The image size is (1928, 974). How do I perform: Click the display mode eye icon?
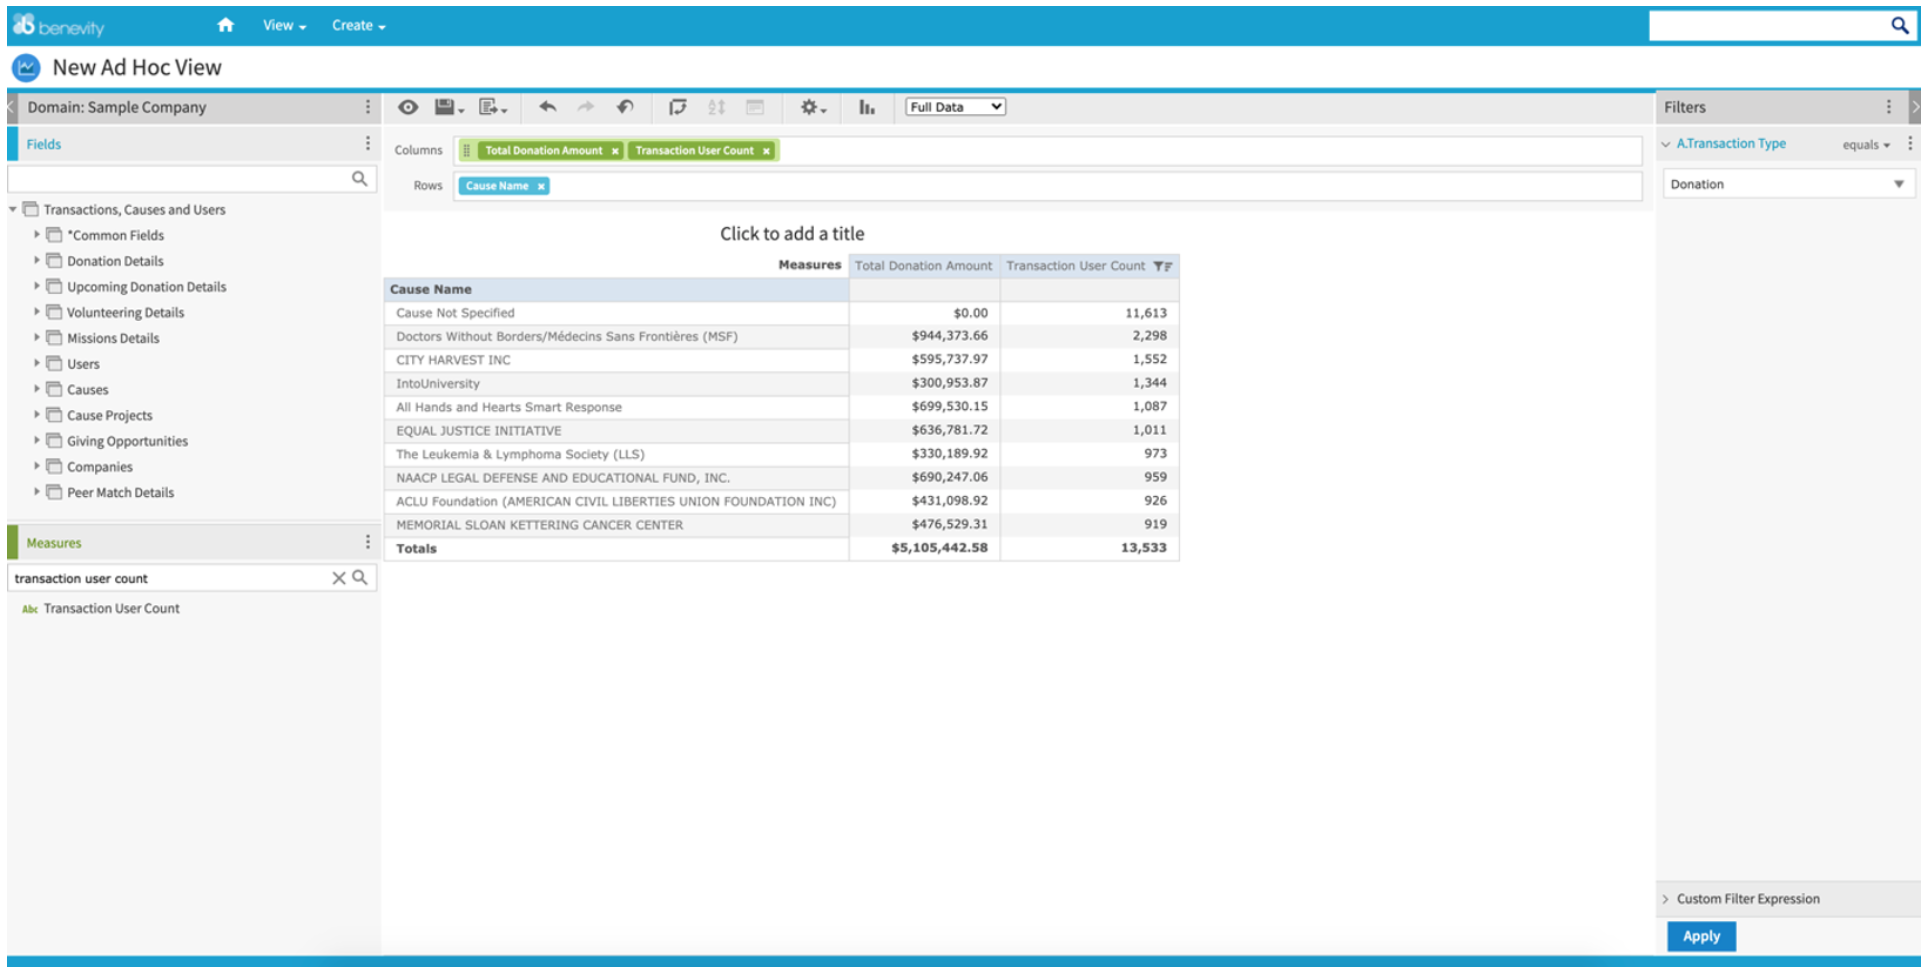pos(408,107)
